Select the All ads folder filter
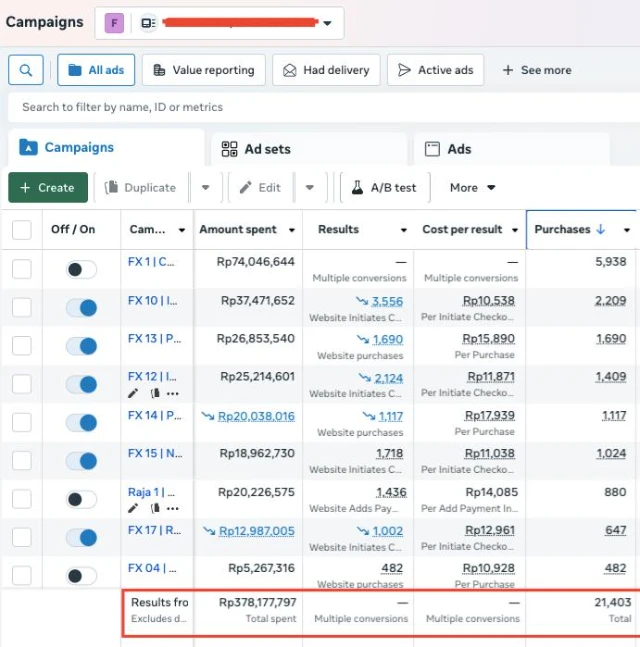The width and height of the screenshot is (640, 647). [96, 70]
